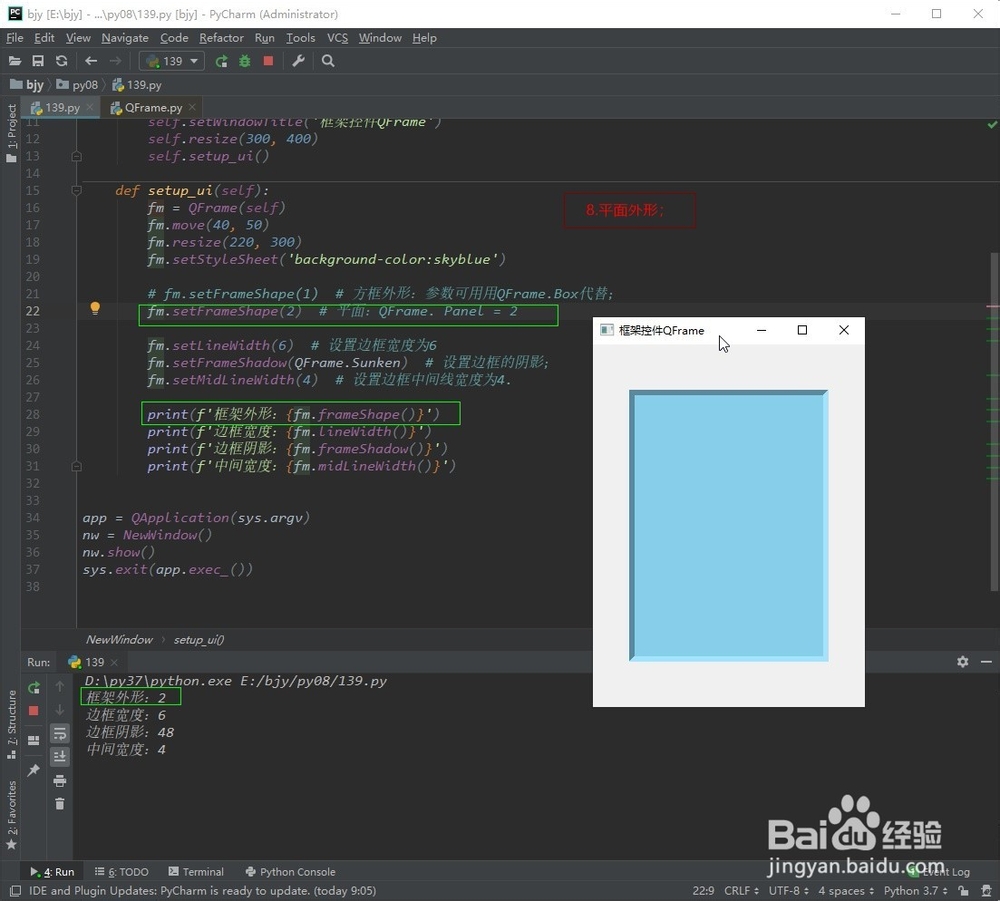Click the fold end marker at line 31

tap(77, 466)
